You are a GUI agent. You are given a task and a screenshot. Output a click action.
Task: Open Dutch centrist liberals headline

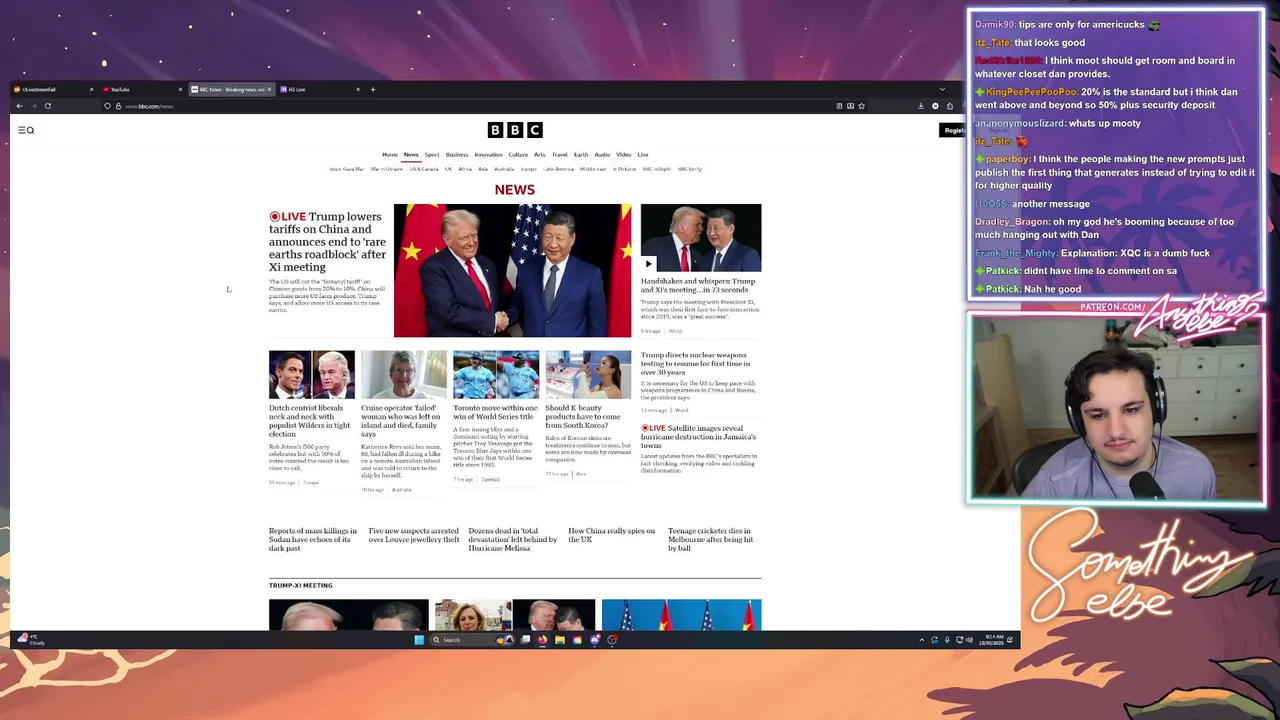pos(311,421)
